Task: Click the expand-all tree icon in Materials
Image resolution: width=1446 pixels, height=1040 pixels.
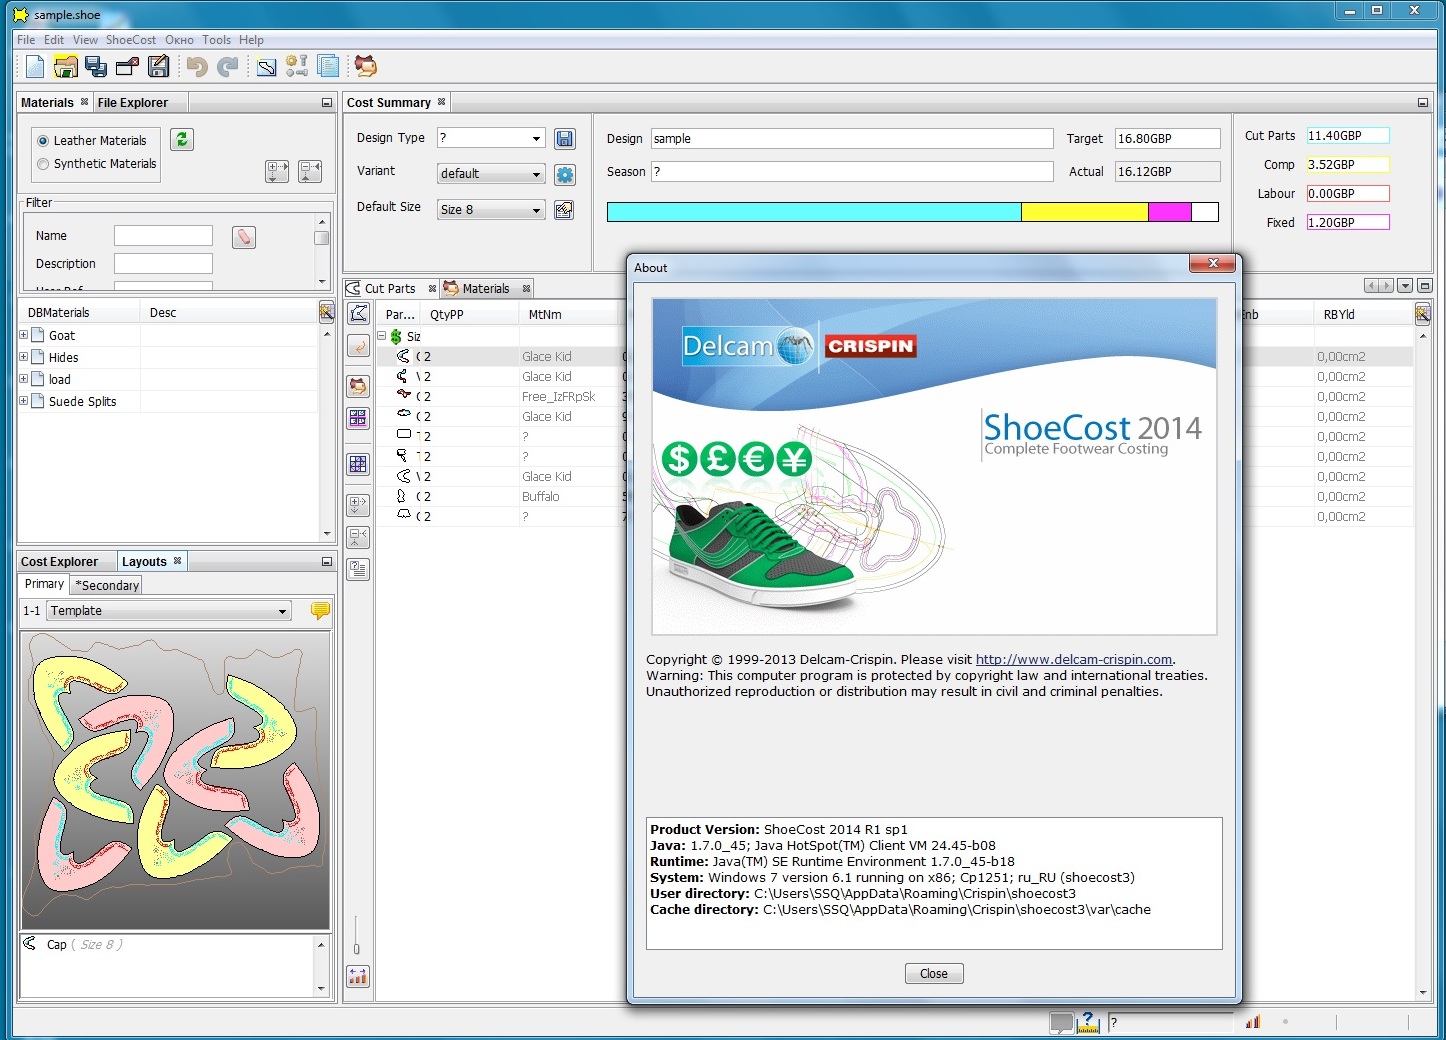Action: tap(277, 171)
